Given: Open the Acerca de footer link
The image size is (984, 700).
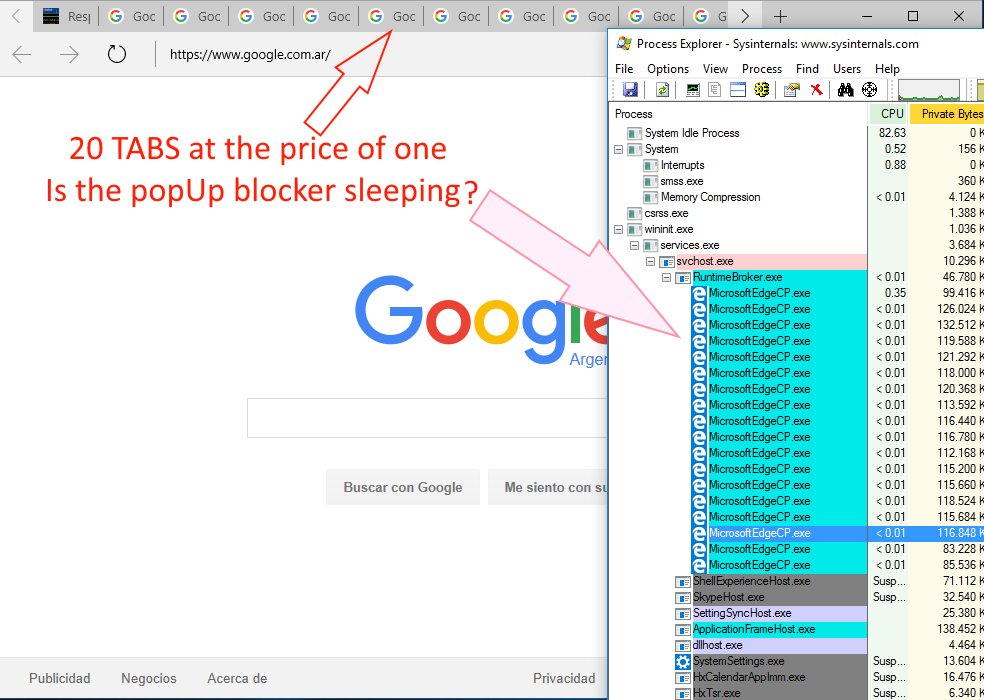Looking at the screenshot, I should pyautogui.click(x=237, y=678).
